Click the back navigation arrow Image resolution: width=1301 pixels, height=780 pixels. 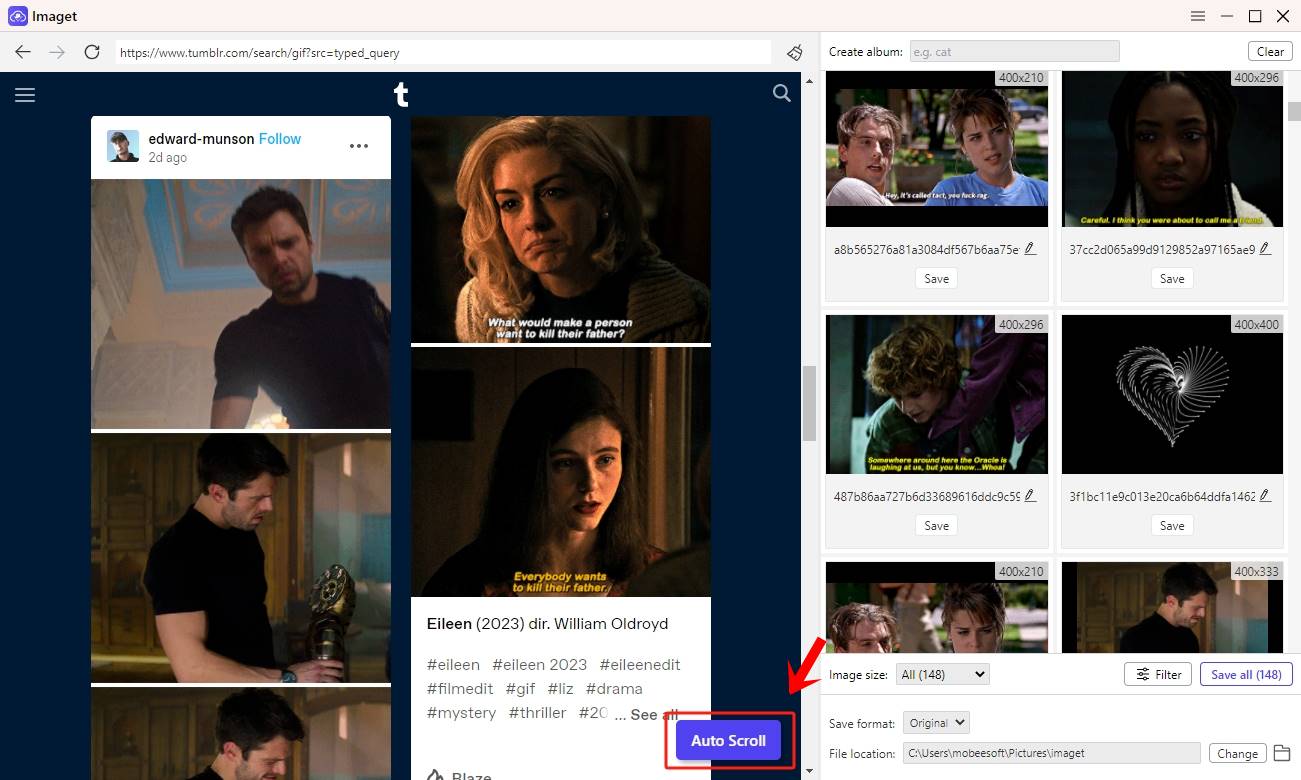(22, 52)
